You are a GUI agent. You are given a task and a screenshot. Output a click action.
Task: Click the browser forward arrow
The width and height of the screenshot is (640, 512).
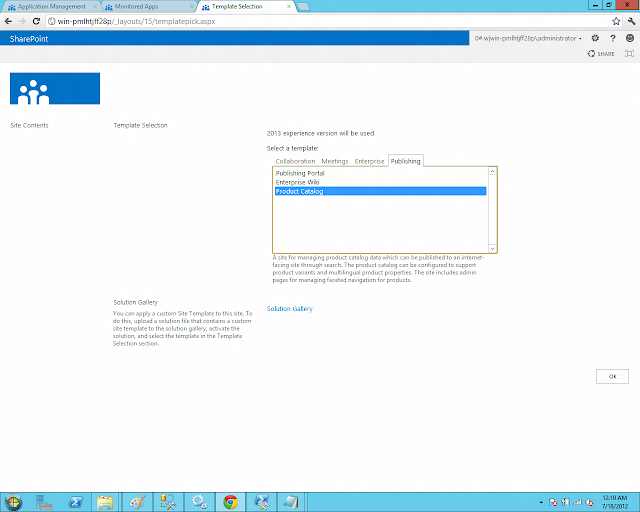(22, 21)
